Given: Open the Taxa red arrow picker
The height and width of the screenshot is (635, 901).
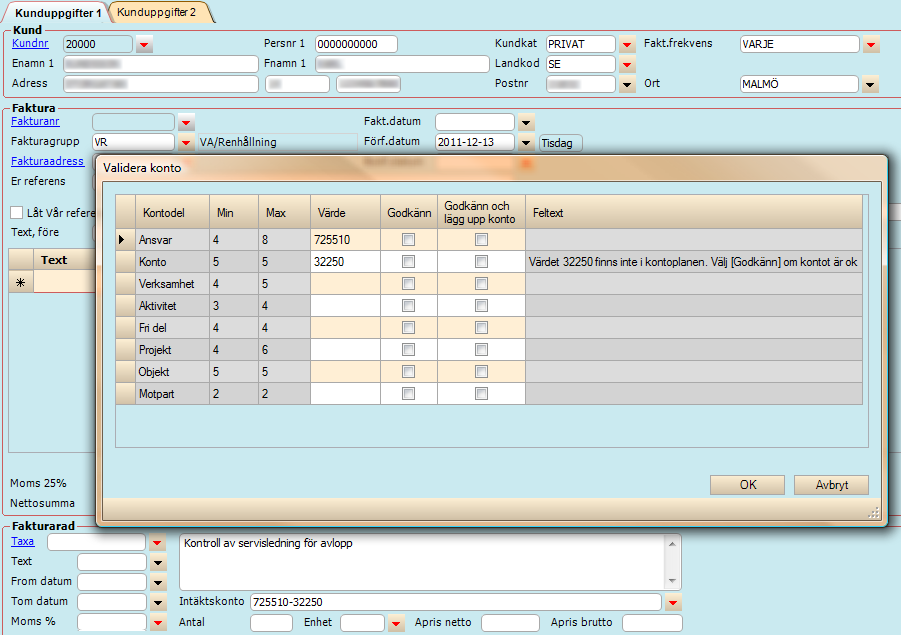Looking at the screenshot, I should [x=158, y=542].
